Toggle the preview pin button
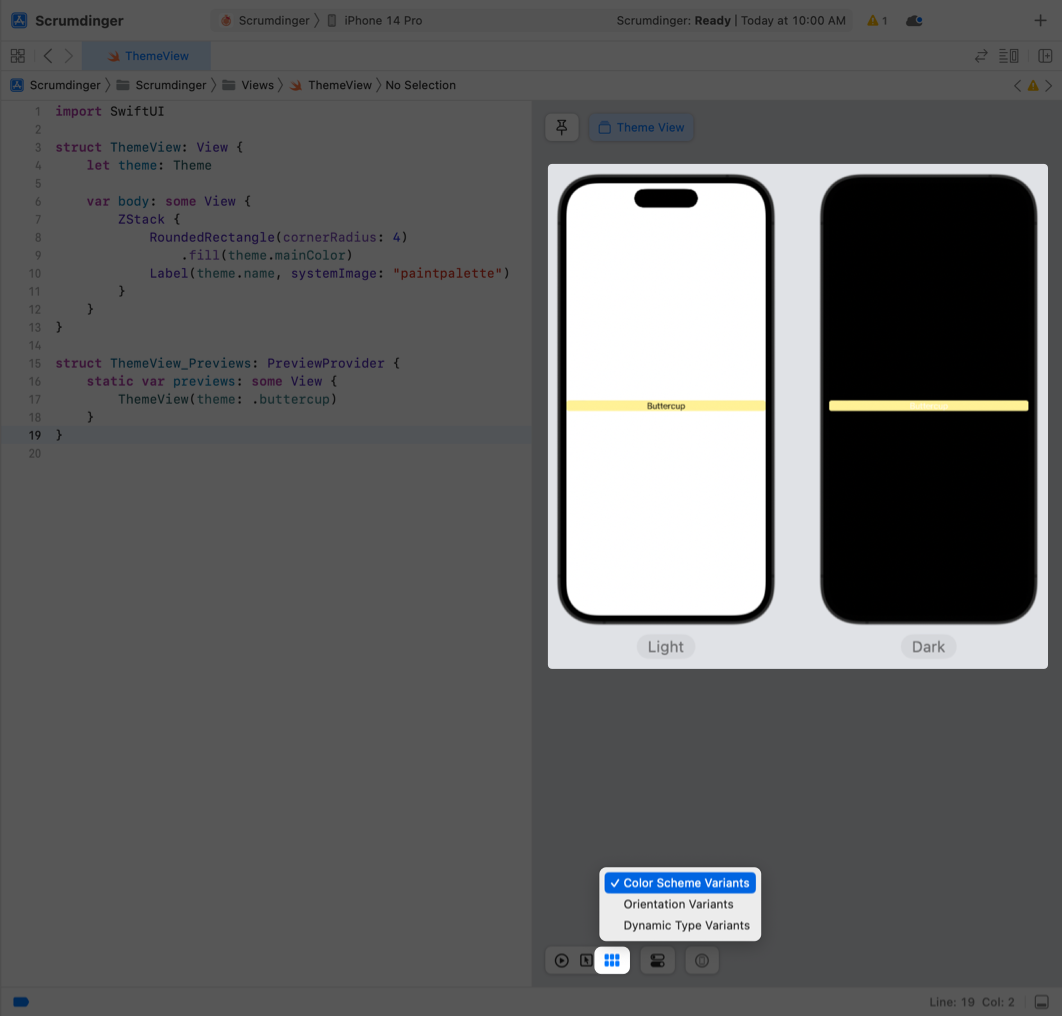The image size is (1062, 1016). [561, 127]
